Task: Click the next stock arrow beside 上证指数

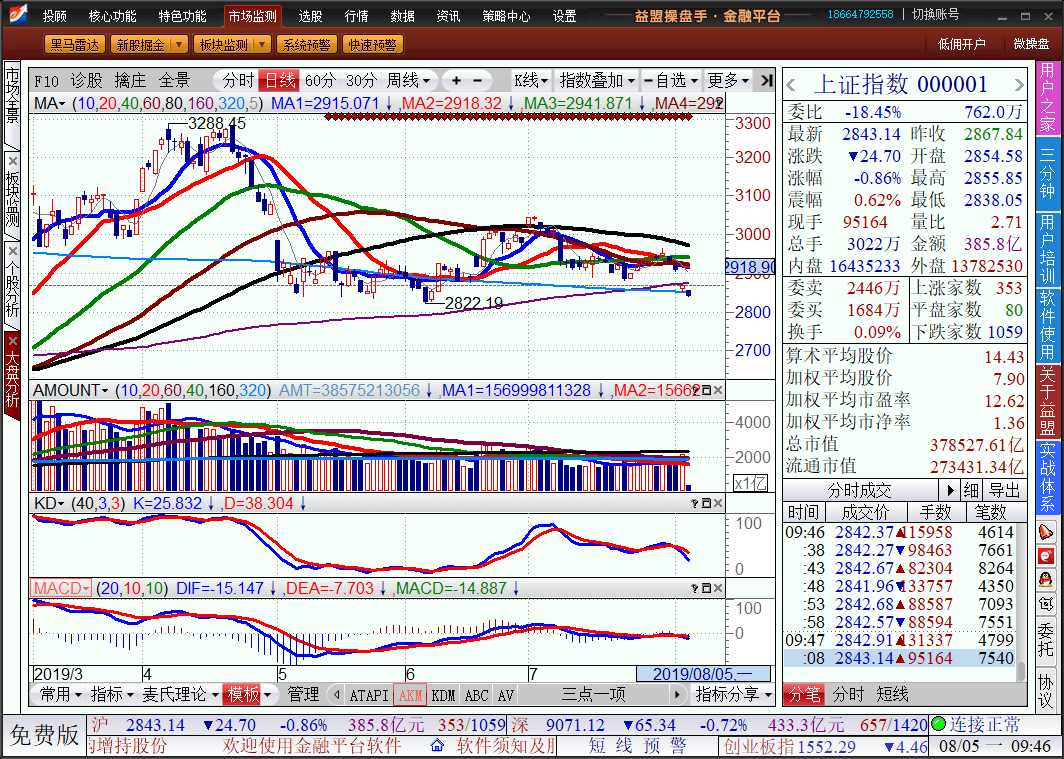Action: point(1019,85)
